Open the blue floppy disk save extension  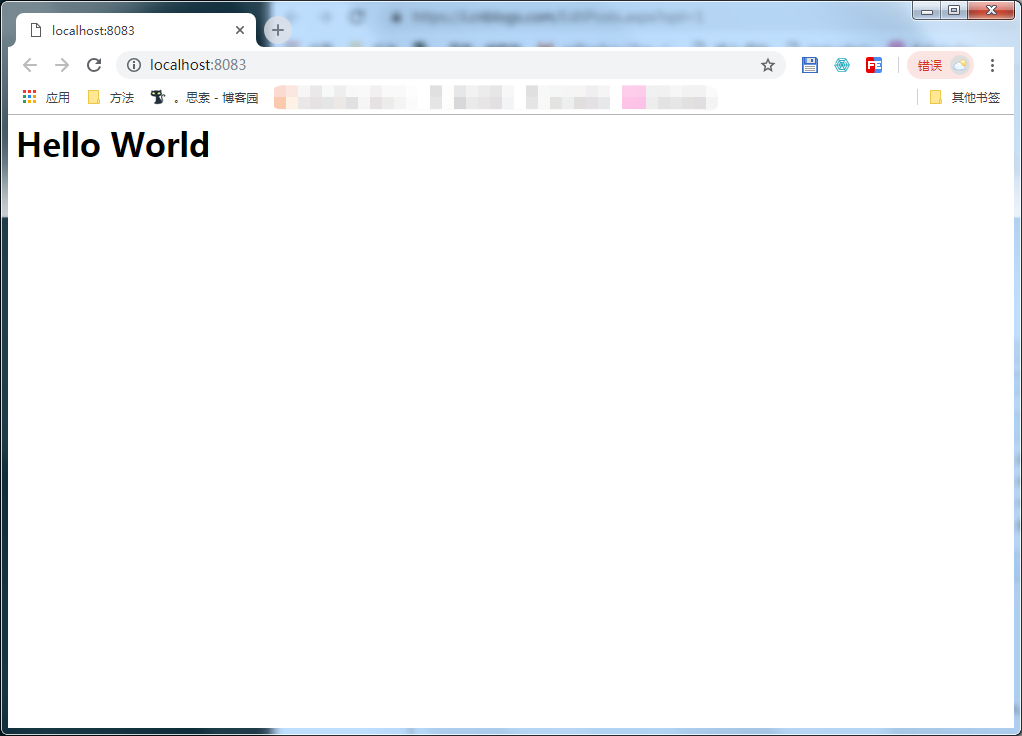[810, 65]
